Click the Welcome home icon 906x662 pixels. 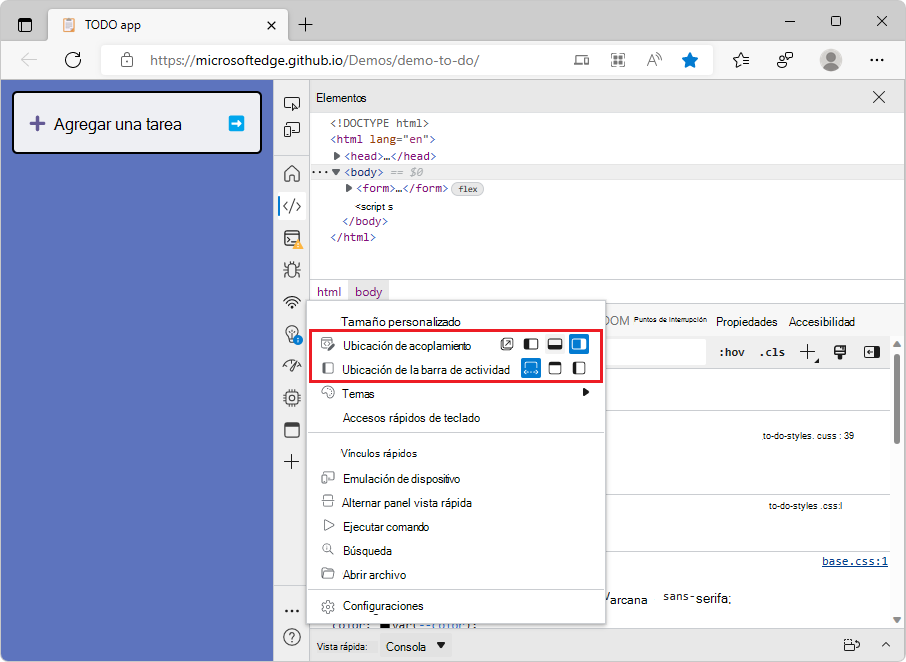[292, 173]
